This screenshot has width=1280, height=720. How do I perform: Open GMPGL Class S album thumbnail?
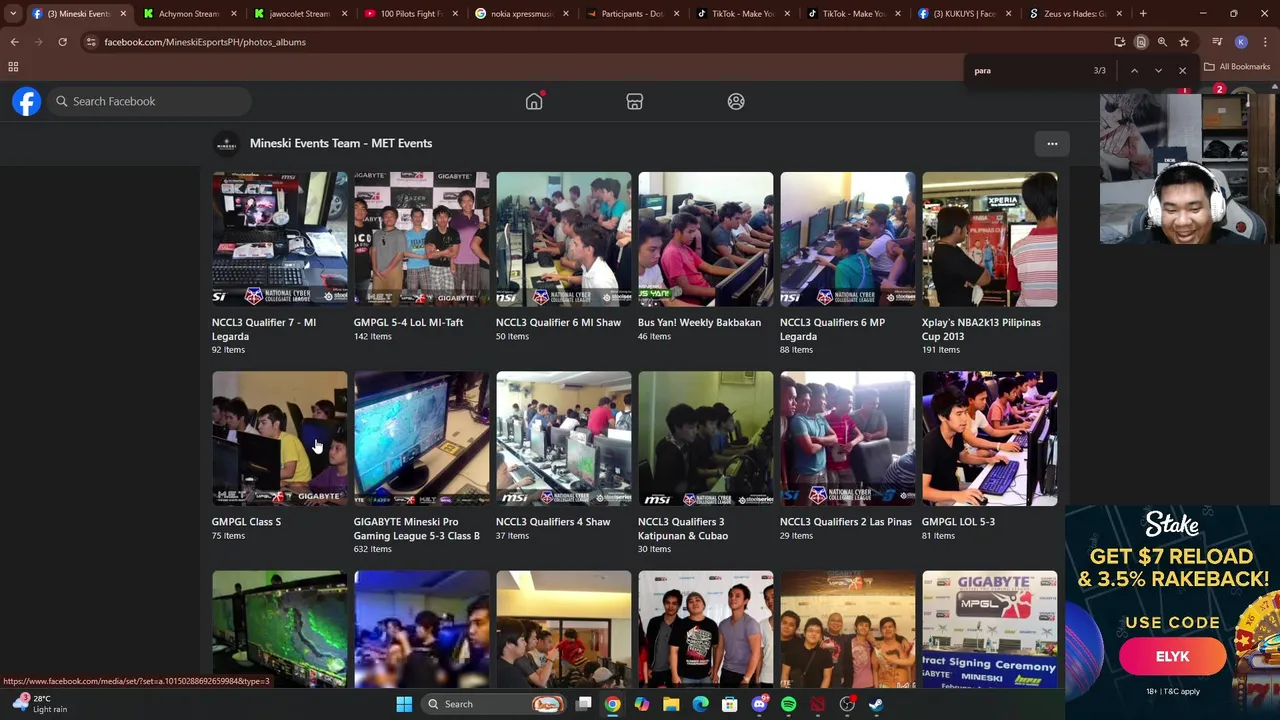tap(280, 438)
